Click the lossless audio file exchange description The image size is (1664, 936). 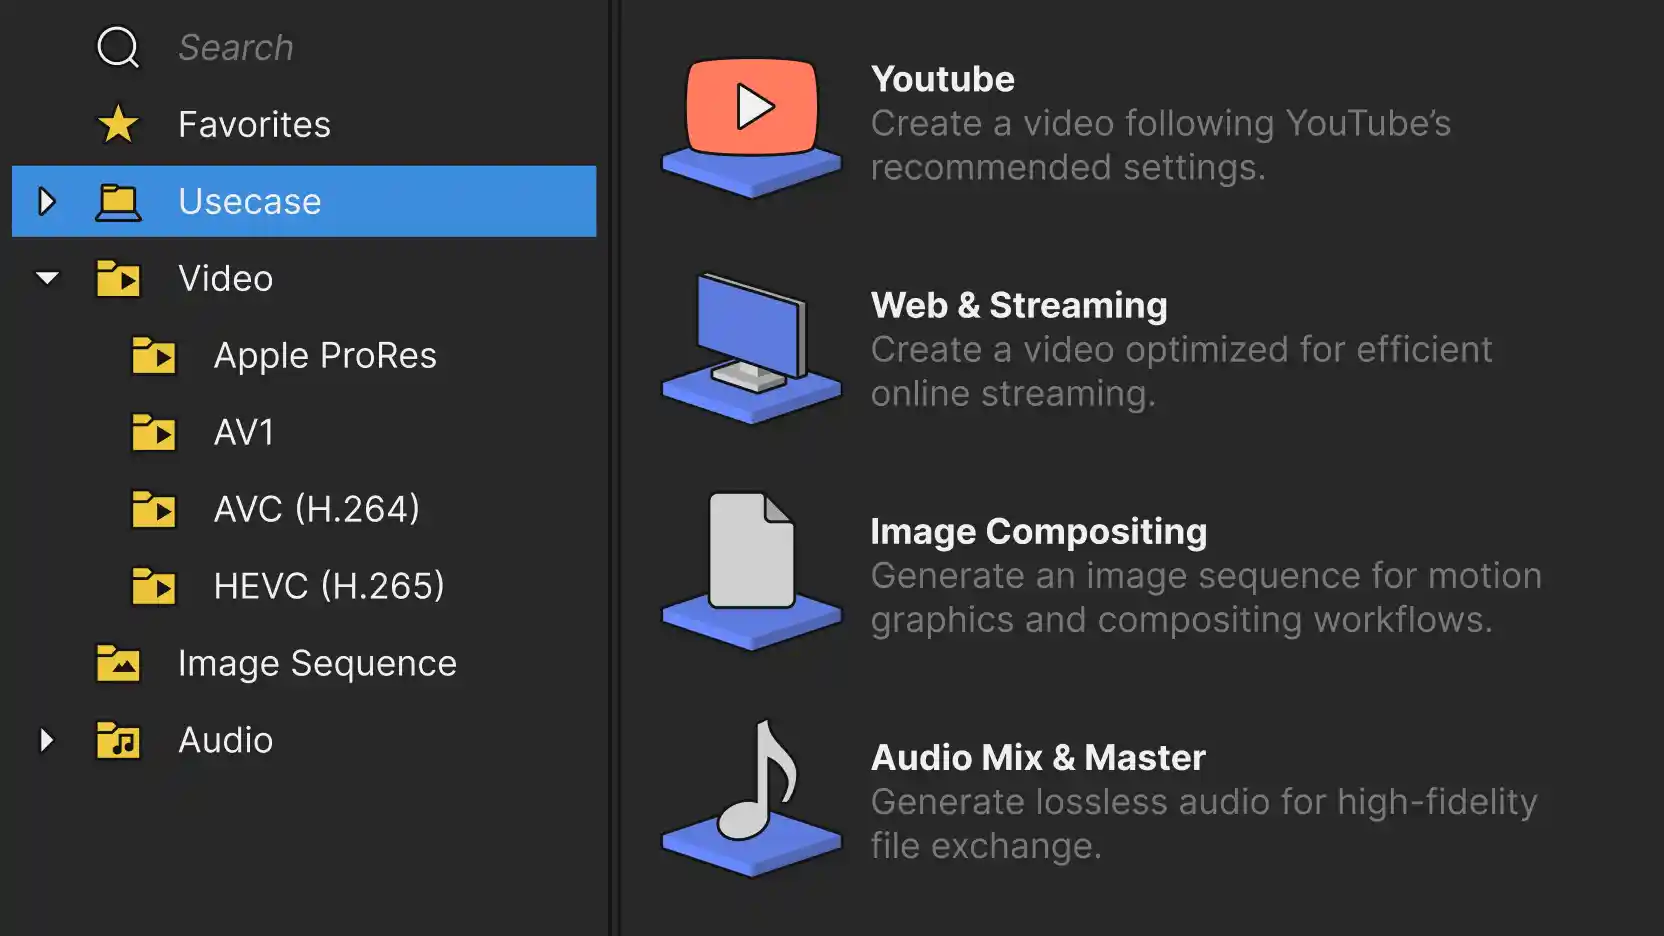(1204, 824)
